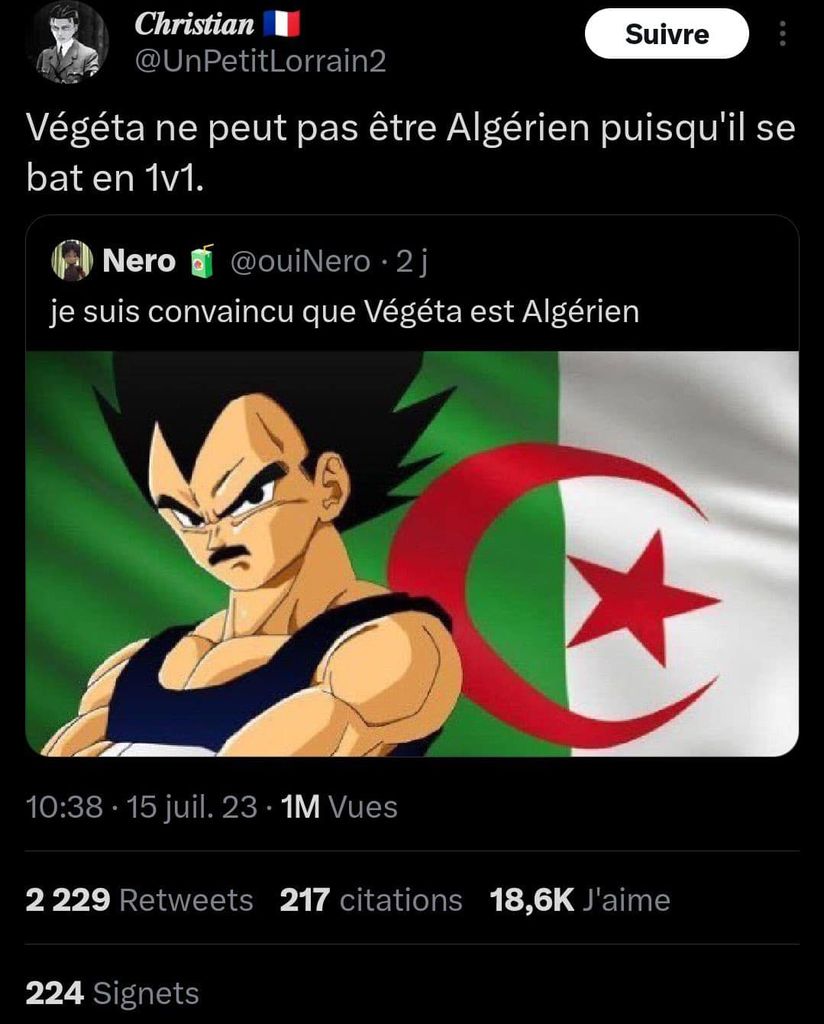Show the 217 citations list
This screenshot has width=824, height=1024.
[x=370, y=900]
